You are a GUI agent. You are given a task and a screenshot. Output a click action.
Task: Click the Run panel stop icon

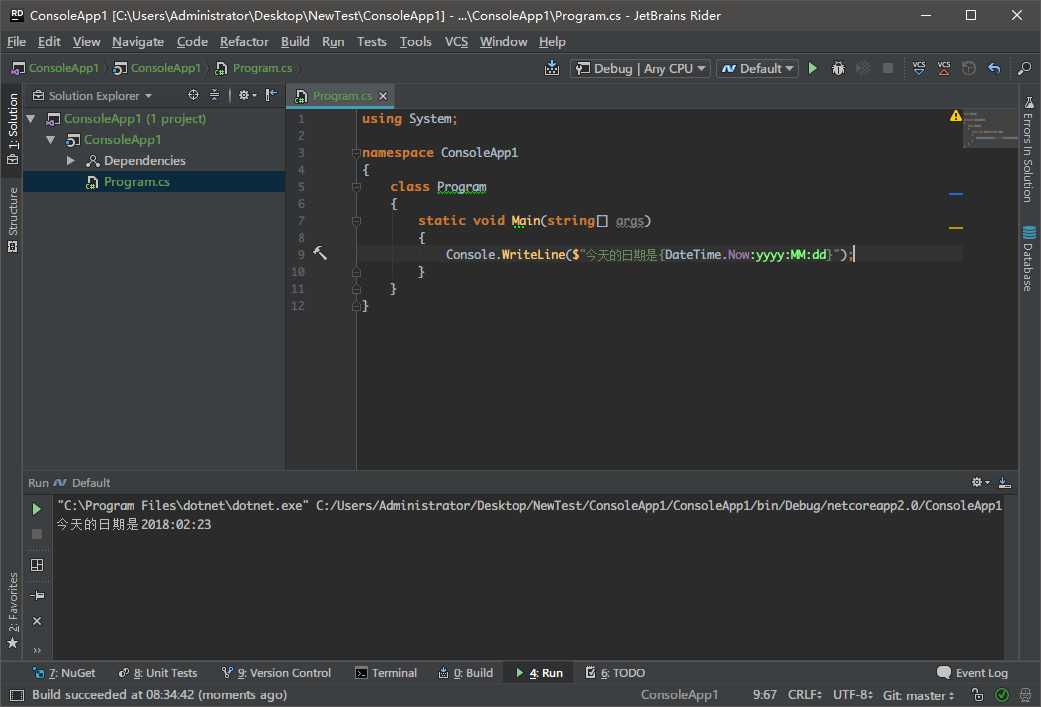tap(37, 534)
